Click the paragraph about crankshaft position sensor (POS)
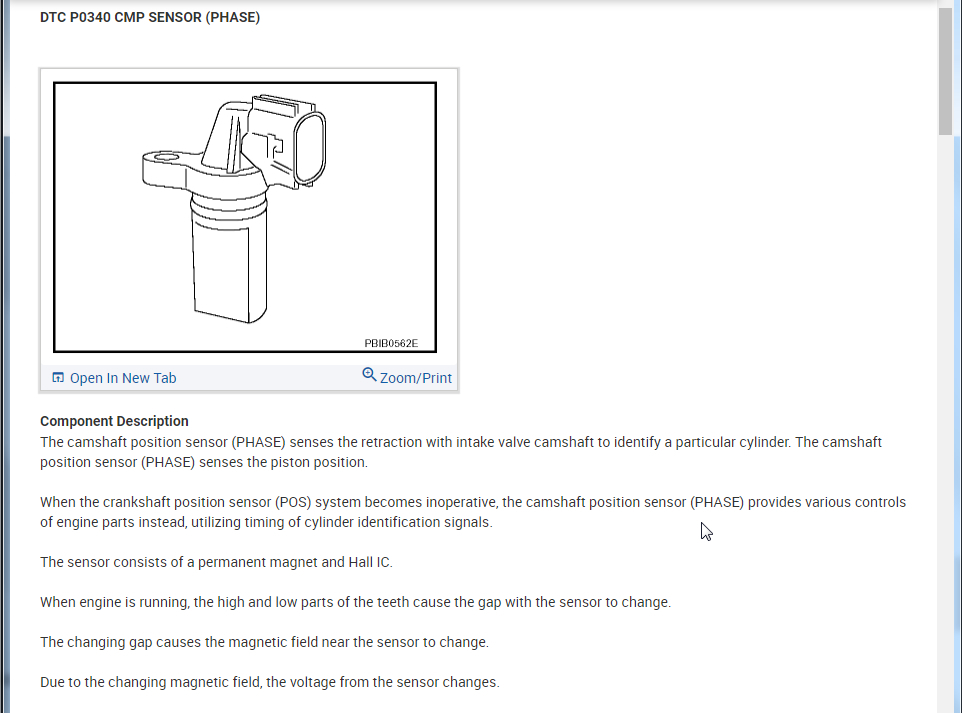This screenshot has width=962, height=713. click(473, 512)
